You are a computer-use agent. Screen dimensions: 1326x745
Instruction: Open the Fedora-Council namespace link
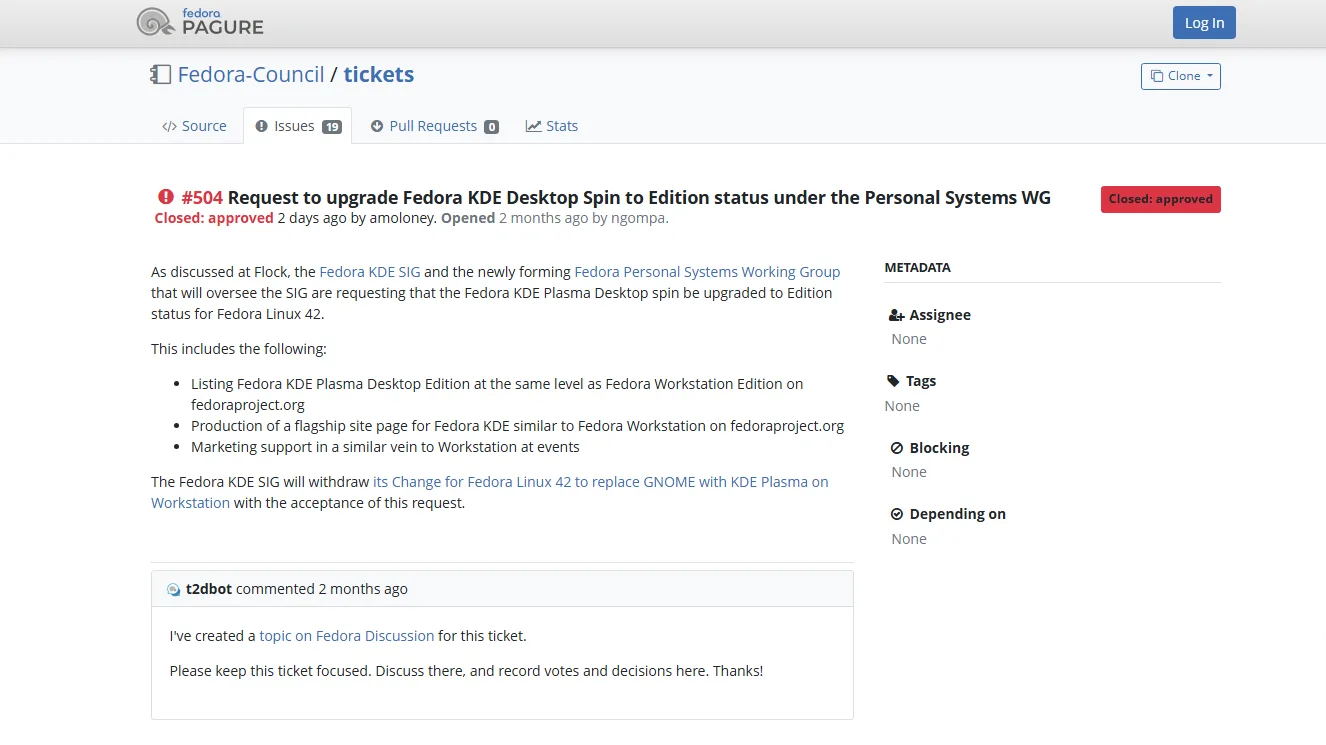pos(251,74)
